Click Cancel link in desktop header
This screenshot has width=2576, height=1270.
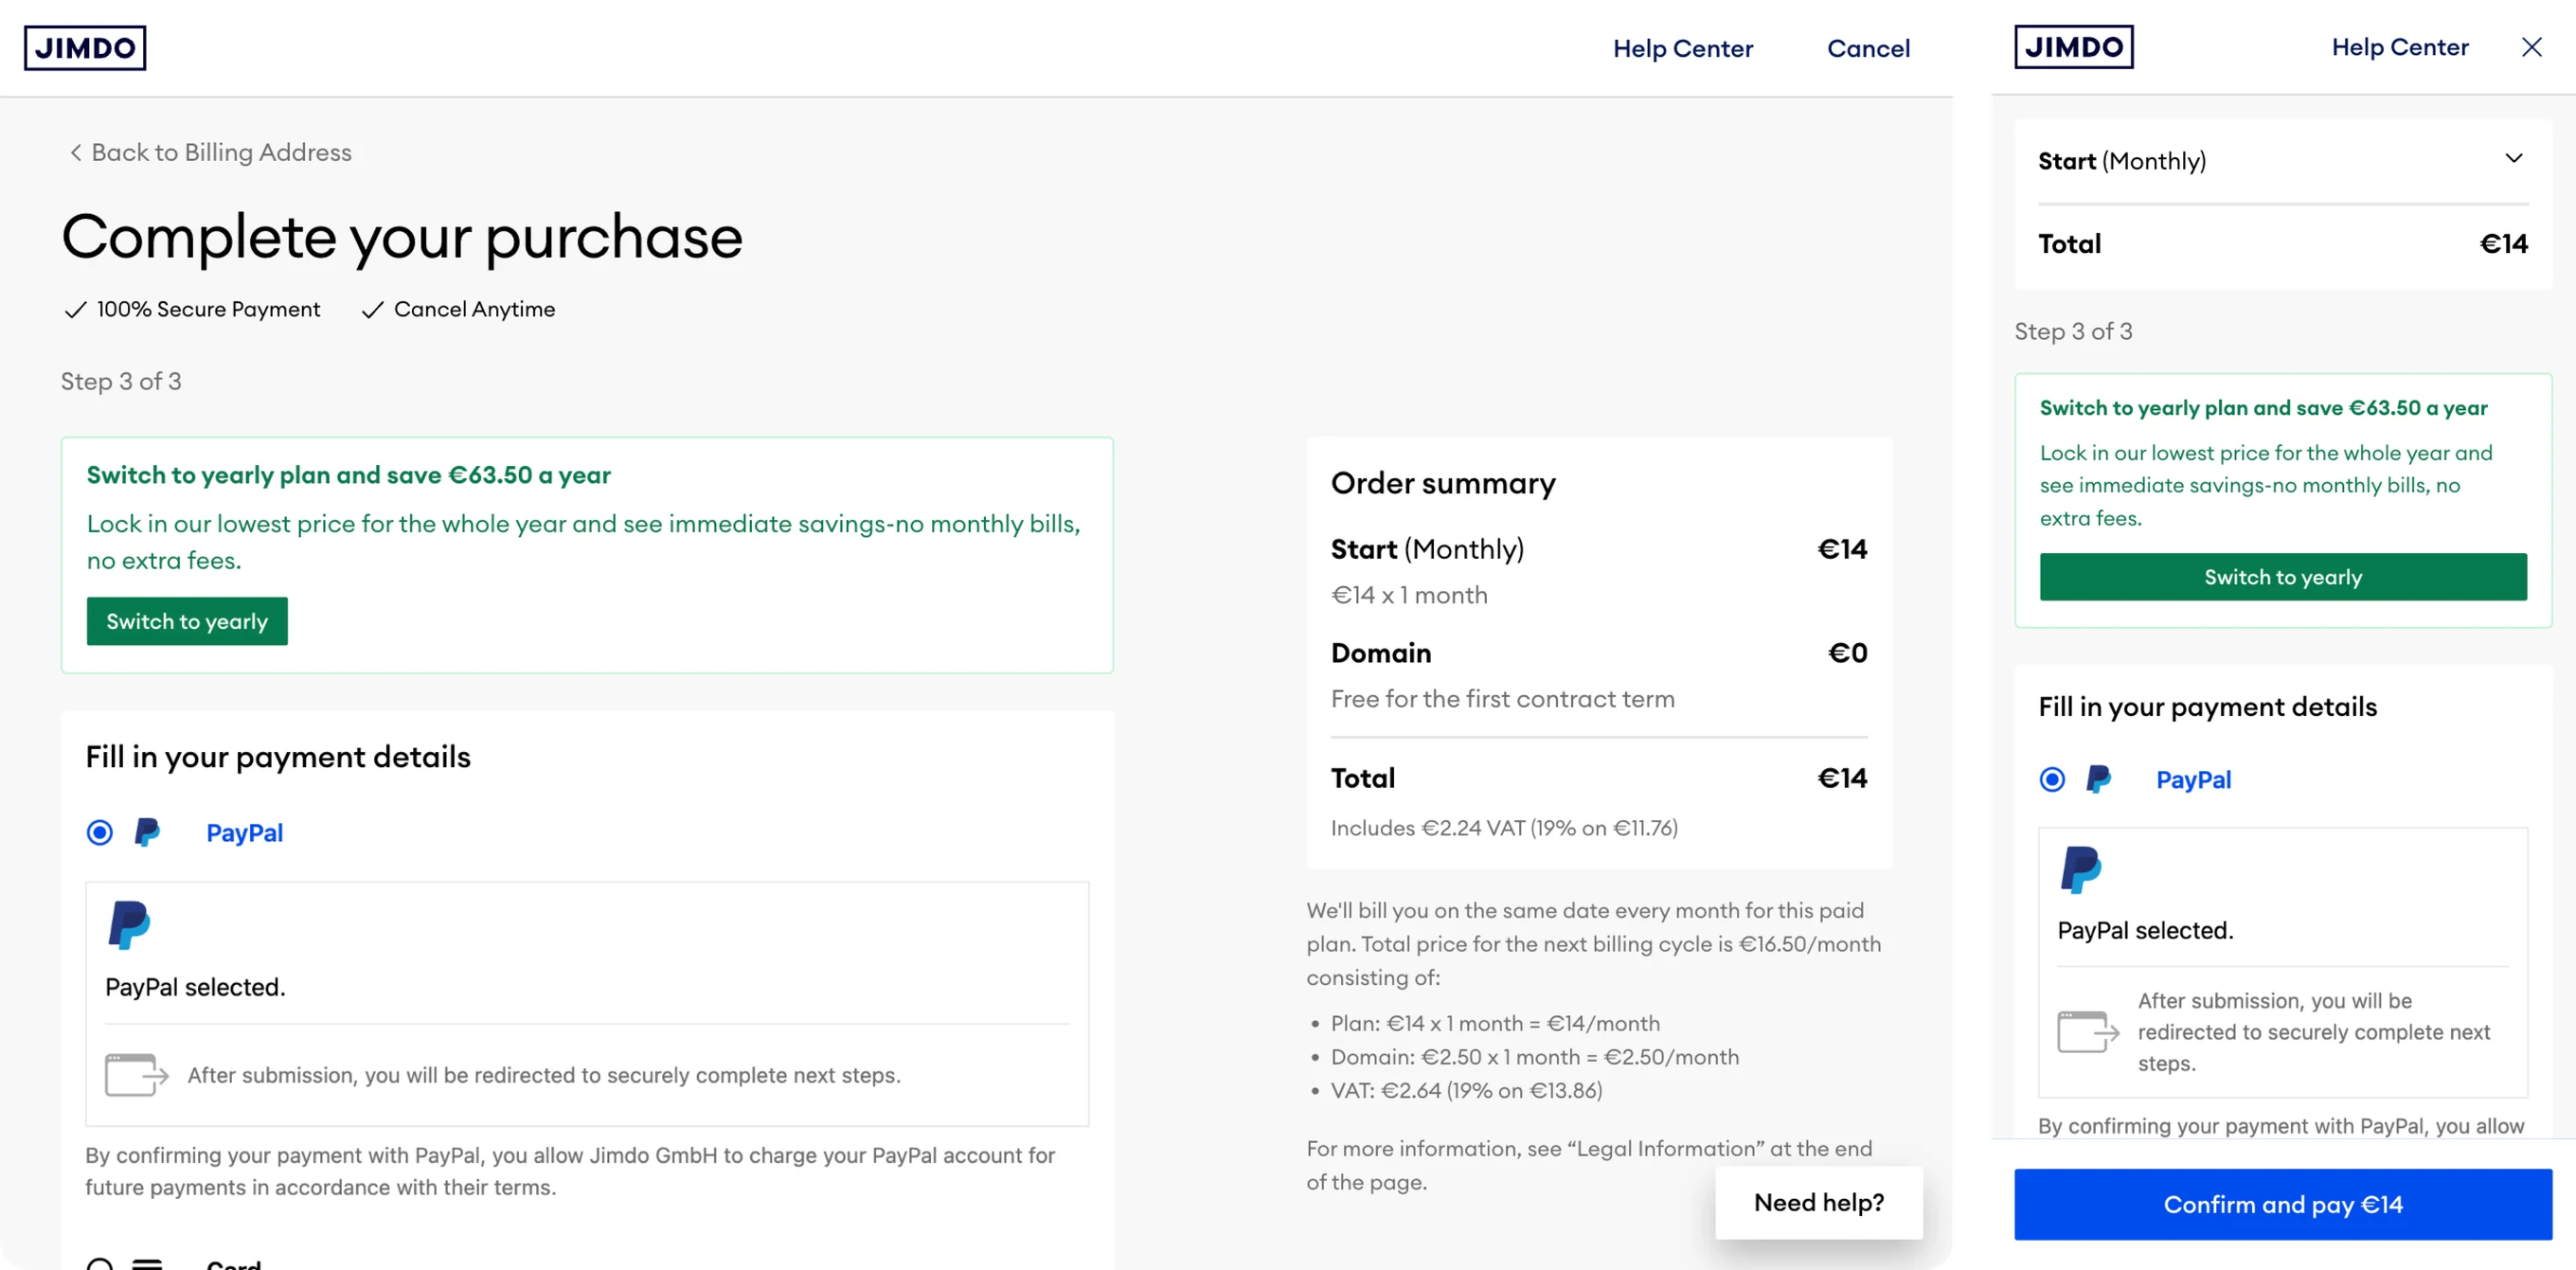pos(1868,48)
